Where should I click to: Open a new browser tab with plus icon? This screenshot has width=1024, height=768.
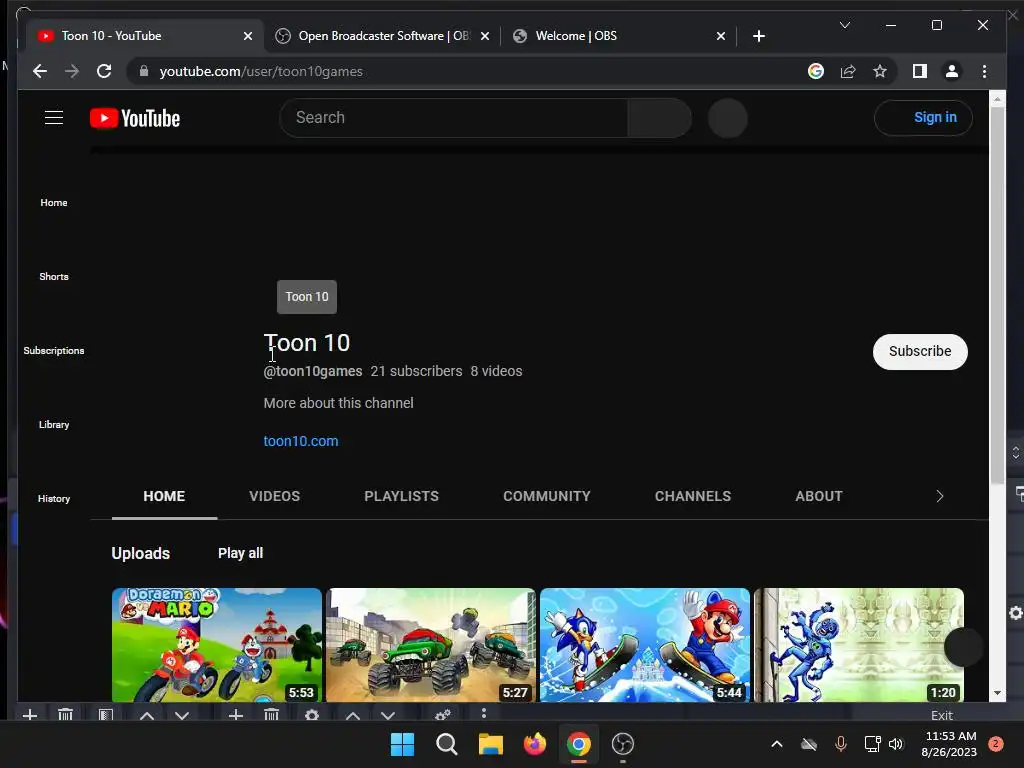click(x=758, y=36)
